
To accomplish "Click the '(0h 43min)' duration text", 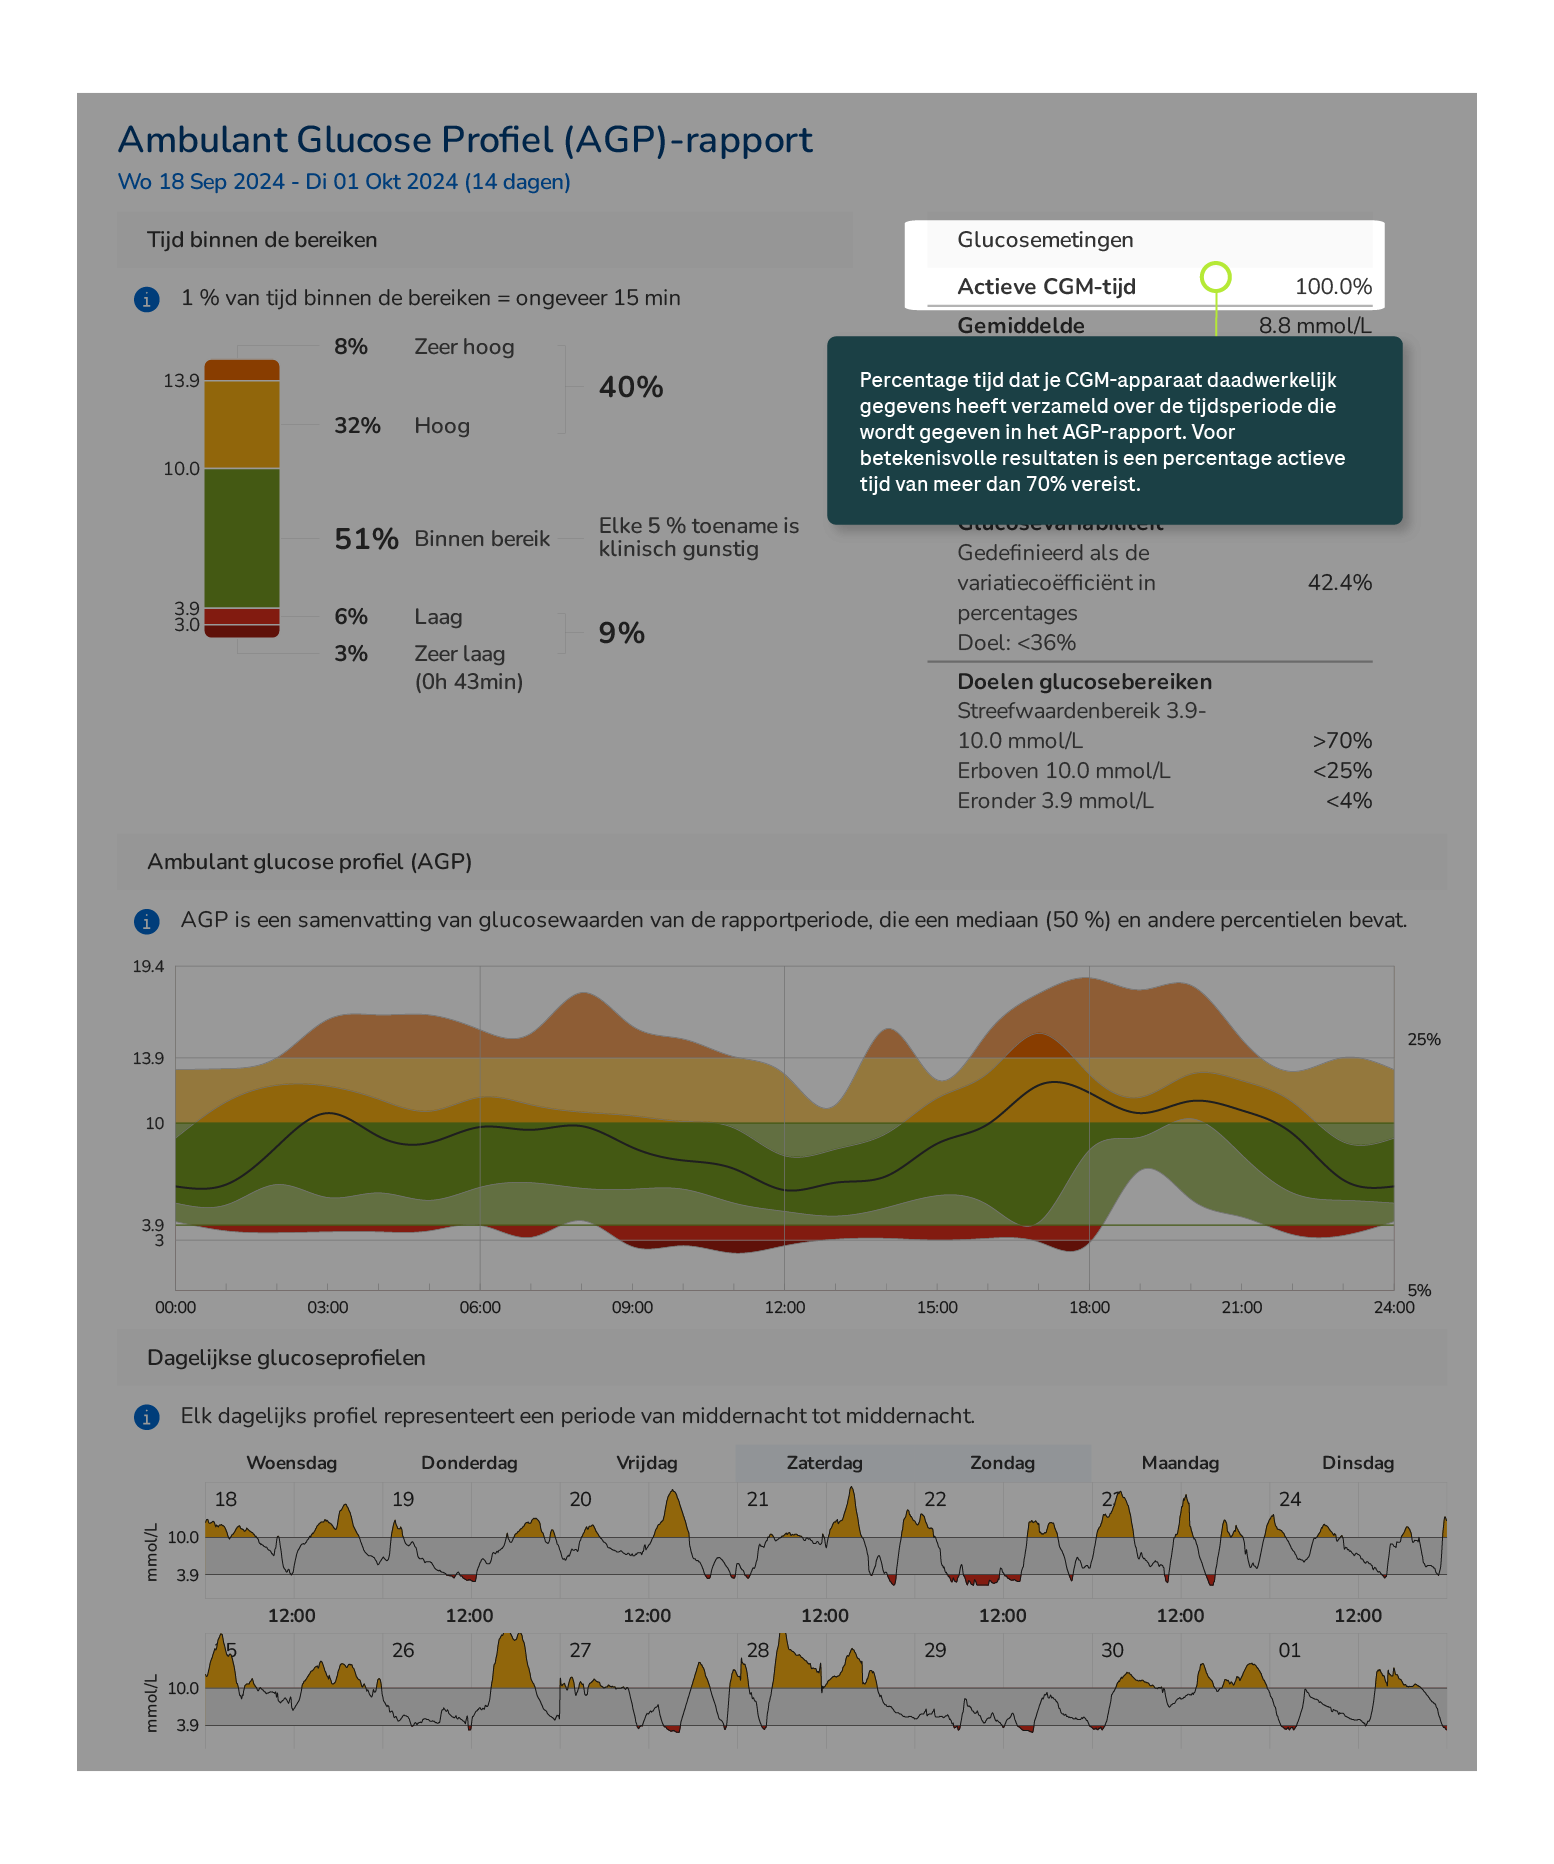I will tap(469, 682).
